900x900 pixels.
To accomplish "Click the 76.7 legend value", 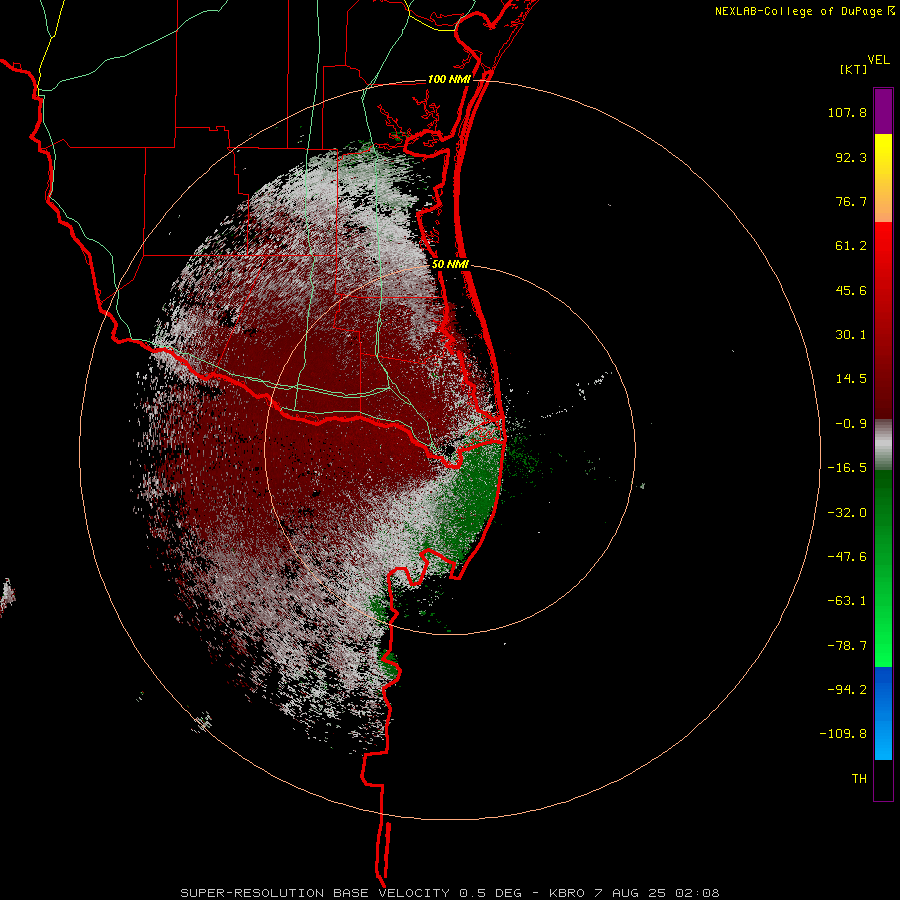I will coord(851,201).
